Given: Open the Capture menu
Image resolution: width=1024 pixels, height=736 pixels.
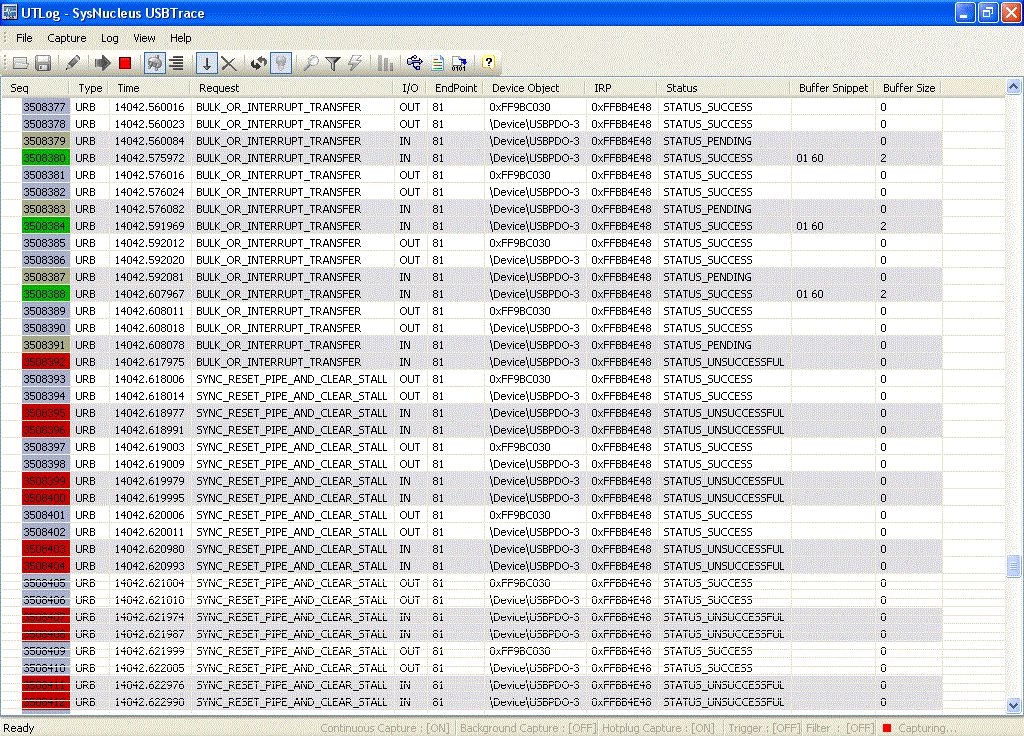Looking at the screenshot, I should point(67,38).
